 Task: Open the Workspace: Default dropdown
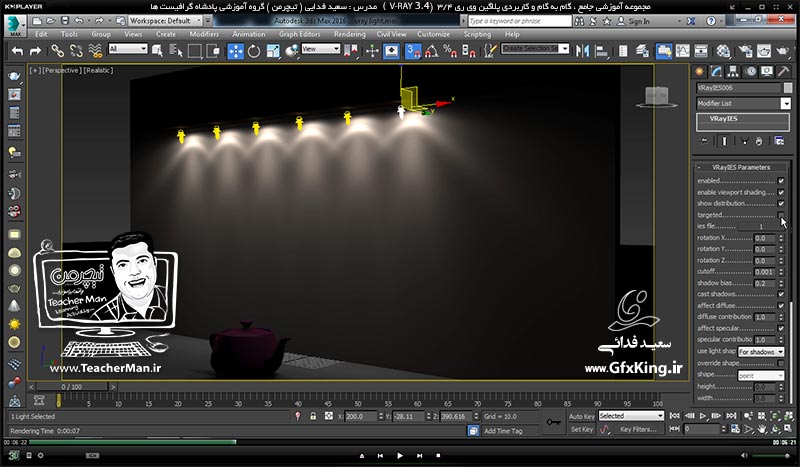pos(165,21)
